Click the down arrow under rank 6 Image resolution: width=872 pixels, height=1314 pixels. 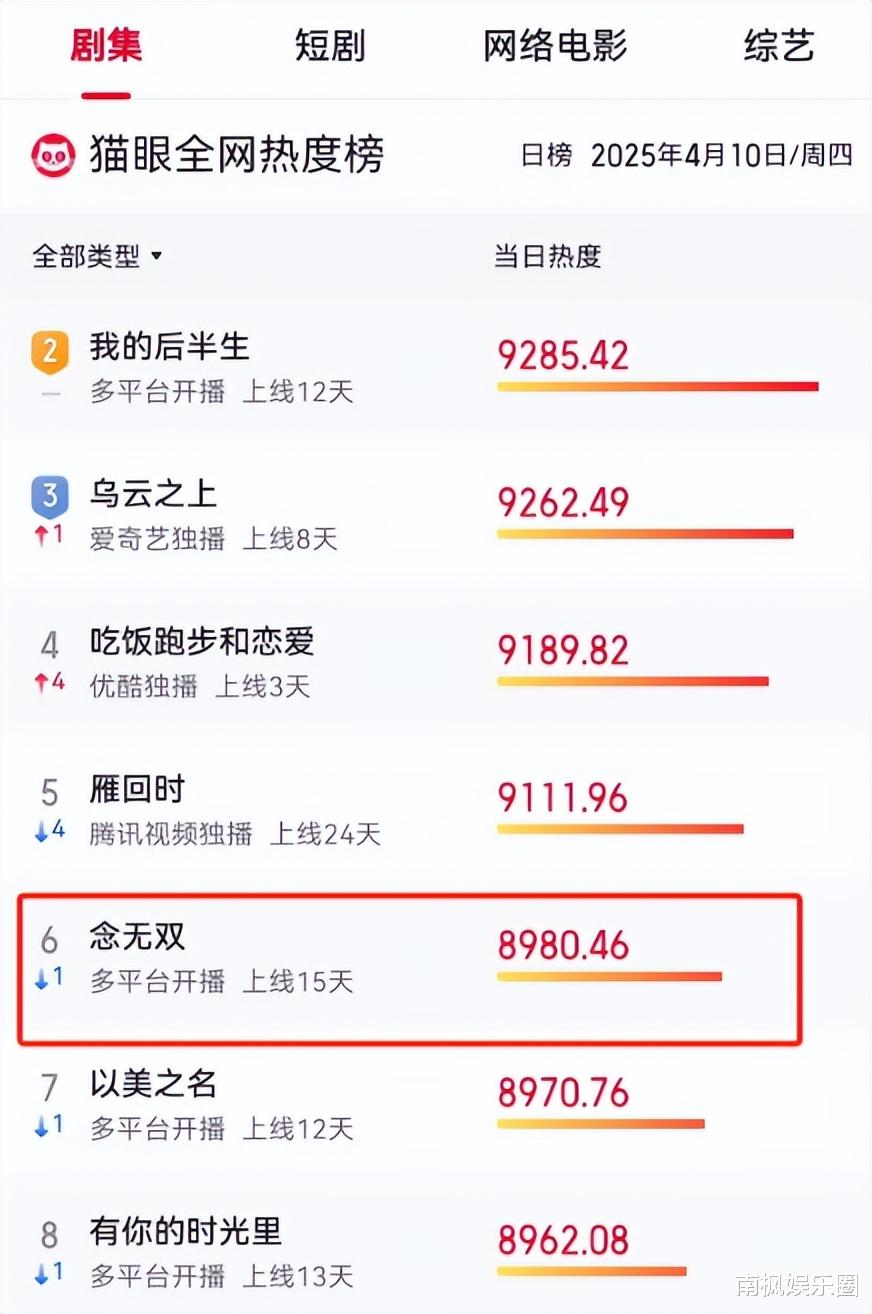click(x=41, y=979)
